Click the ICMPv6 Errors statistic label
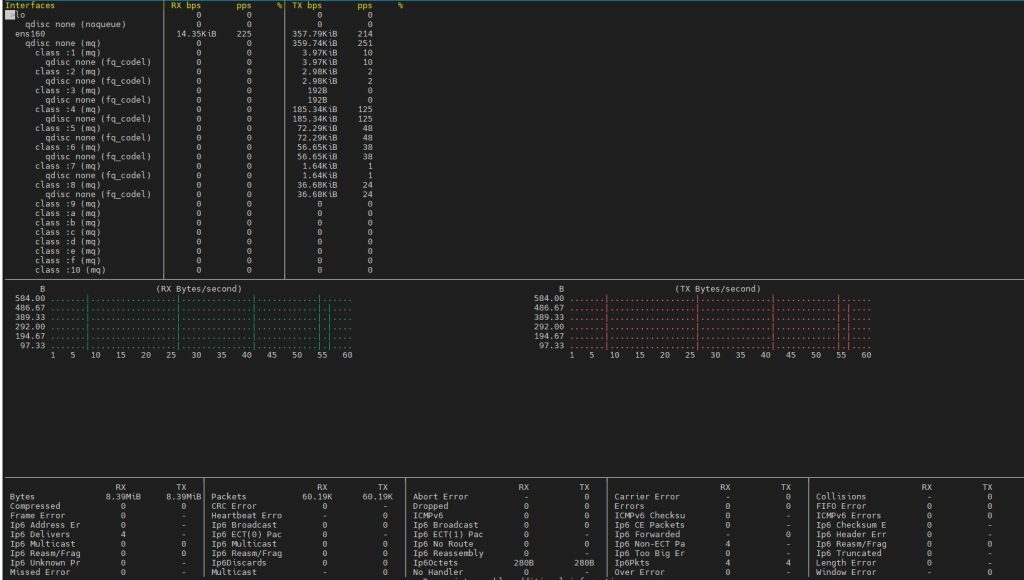The image size is (1024, 580). (848, 516)
